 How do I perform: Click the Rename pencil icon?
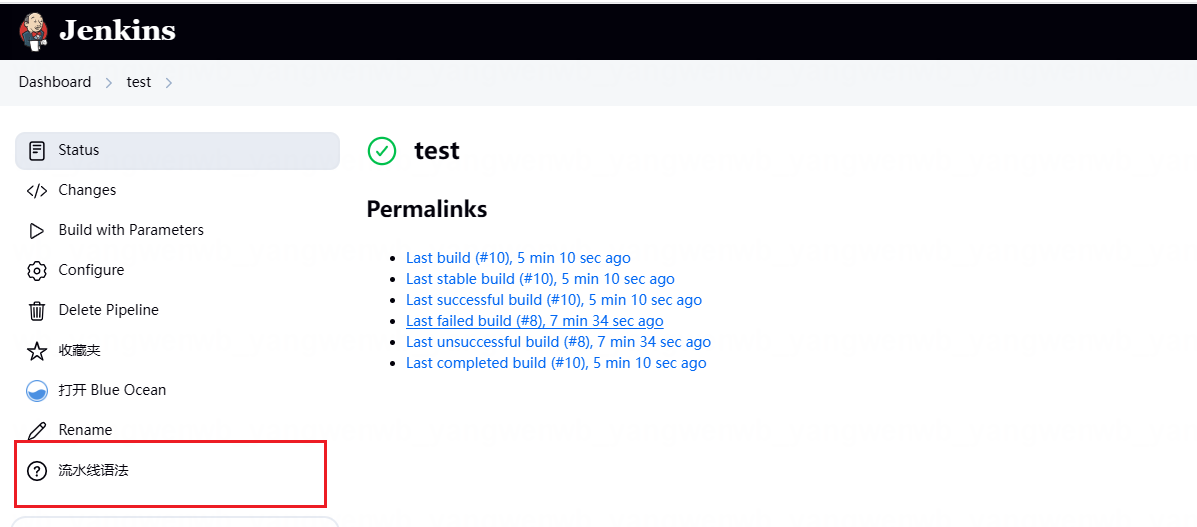click(x=37, y=431)
